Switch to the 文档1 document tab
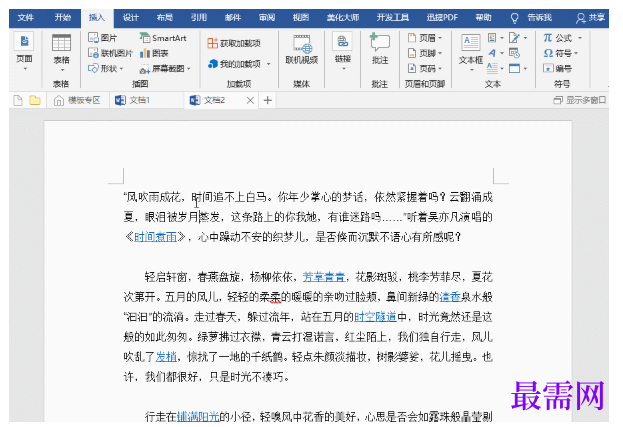Viewport: 623px width, 427px height. click(x=132, y=100)
